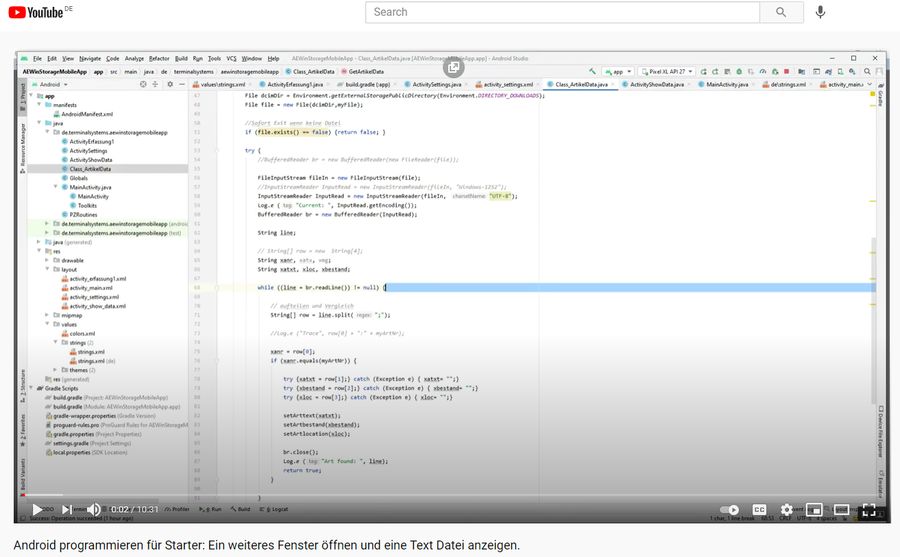900x557 pixels.
Task: Open the video settings gear
Action: 786,509
